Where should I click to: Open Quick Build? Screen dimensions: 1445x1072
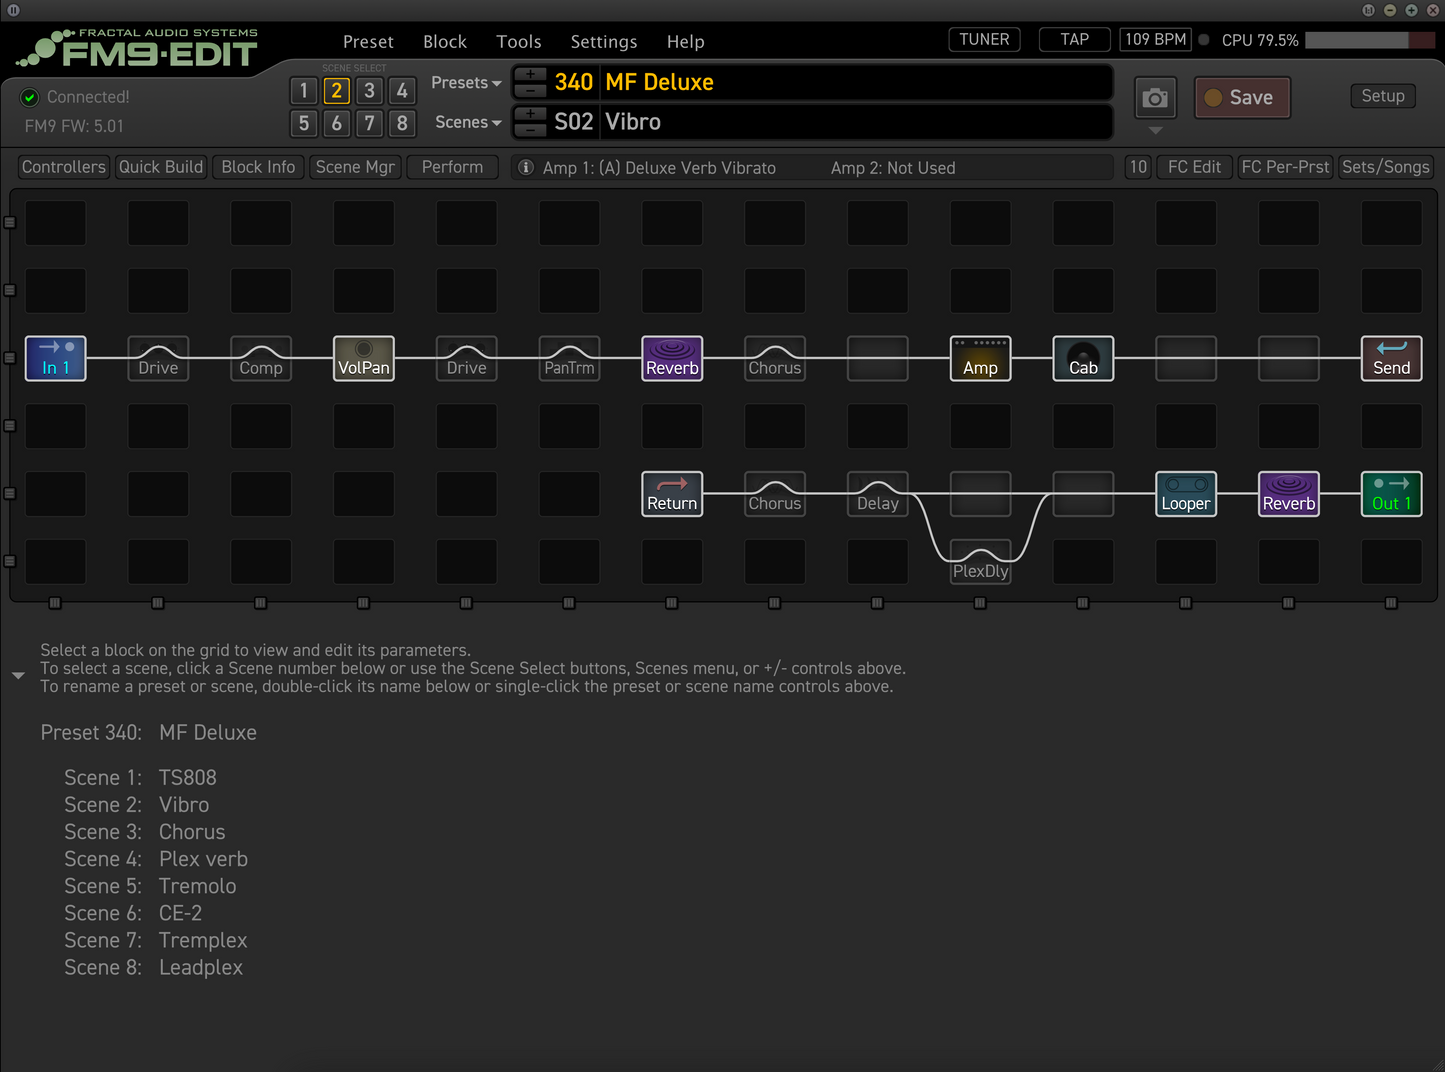[x=161, y=167]
